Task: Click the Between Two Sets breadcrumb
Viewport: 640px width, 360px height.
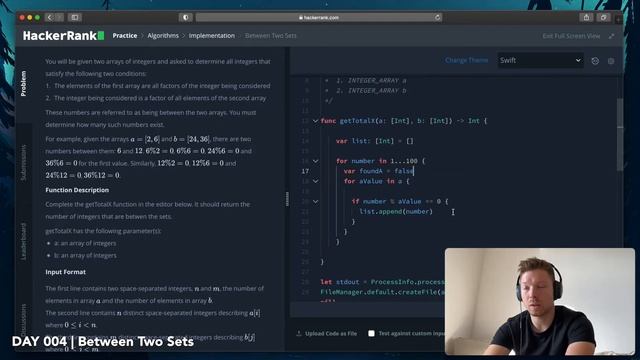Action: click(x=271, y=36)
